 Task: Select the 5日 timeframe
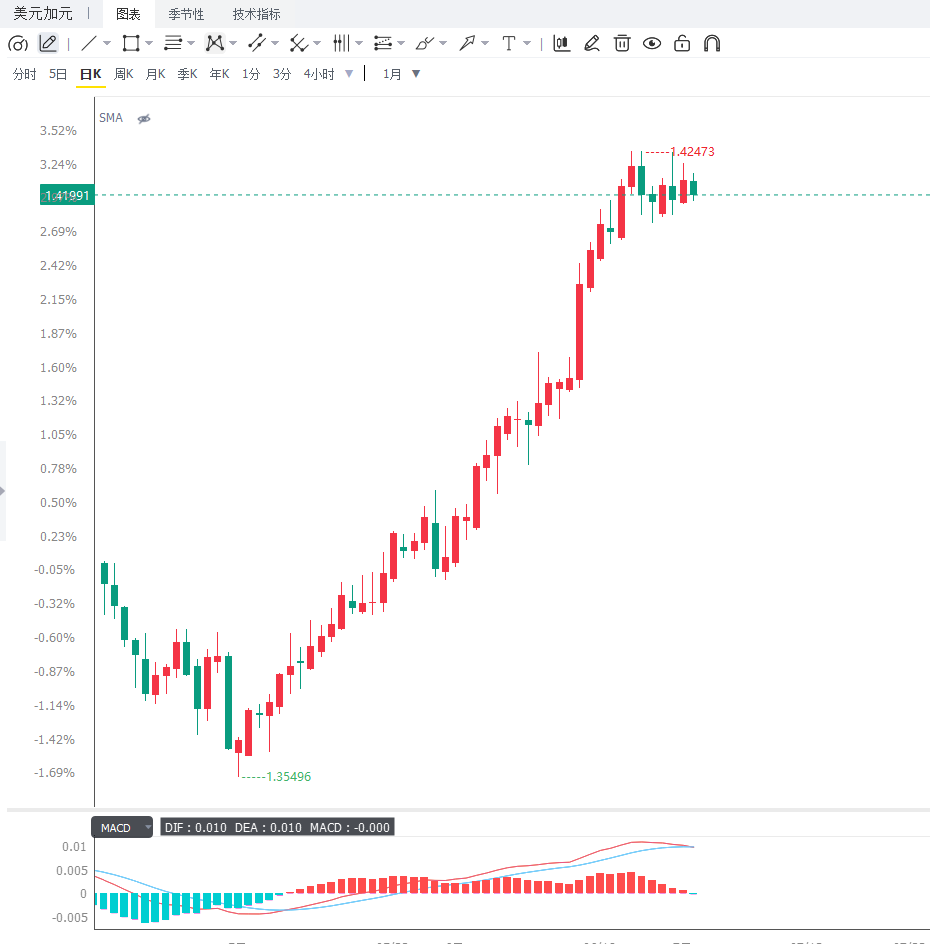click(x=58, y=74)
